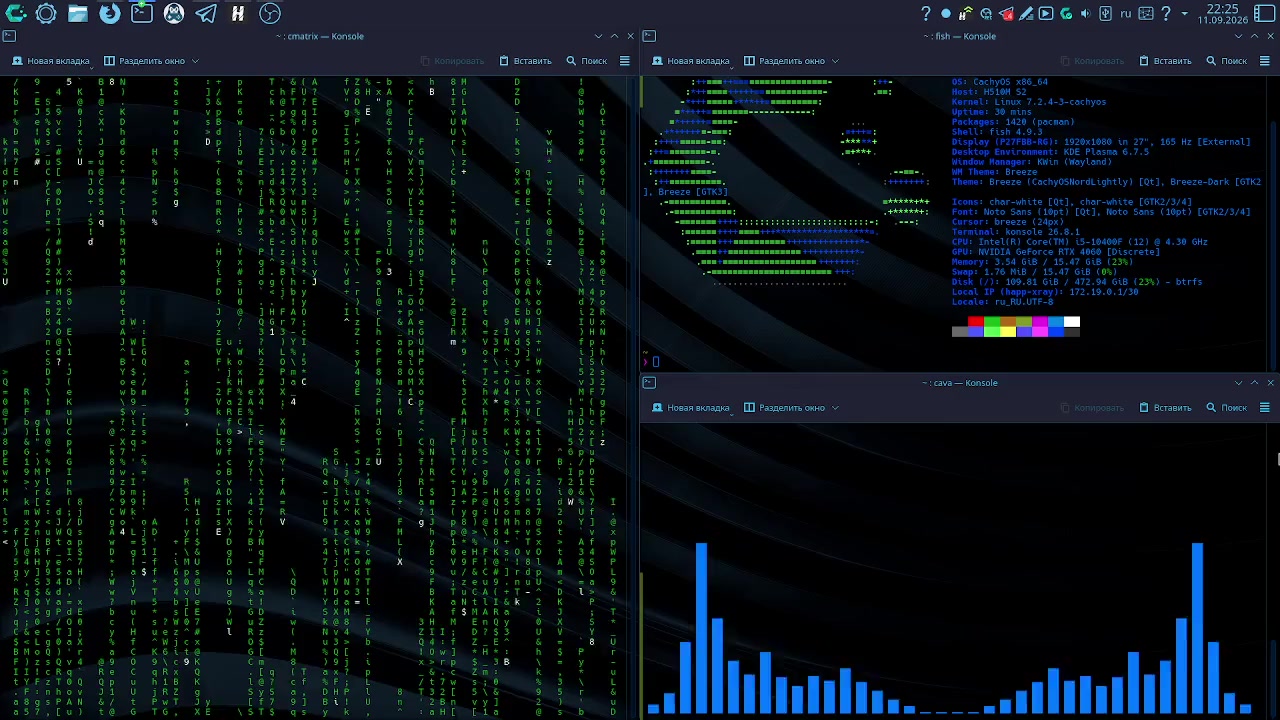Expand Split View dropdown in cava Konsole
Image resolution: width=1280 pixels, height=720 pixels.
coord(791,408)
